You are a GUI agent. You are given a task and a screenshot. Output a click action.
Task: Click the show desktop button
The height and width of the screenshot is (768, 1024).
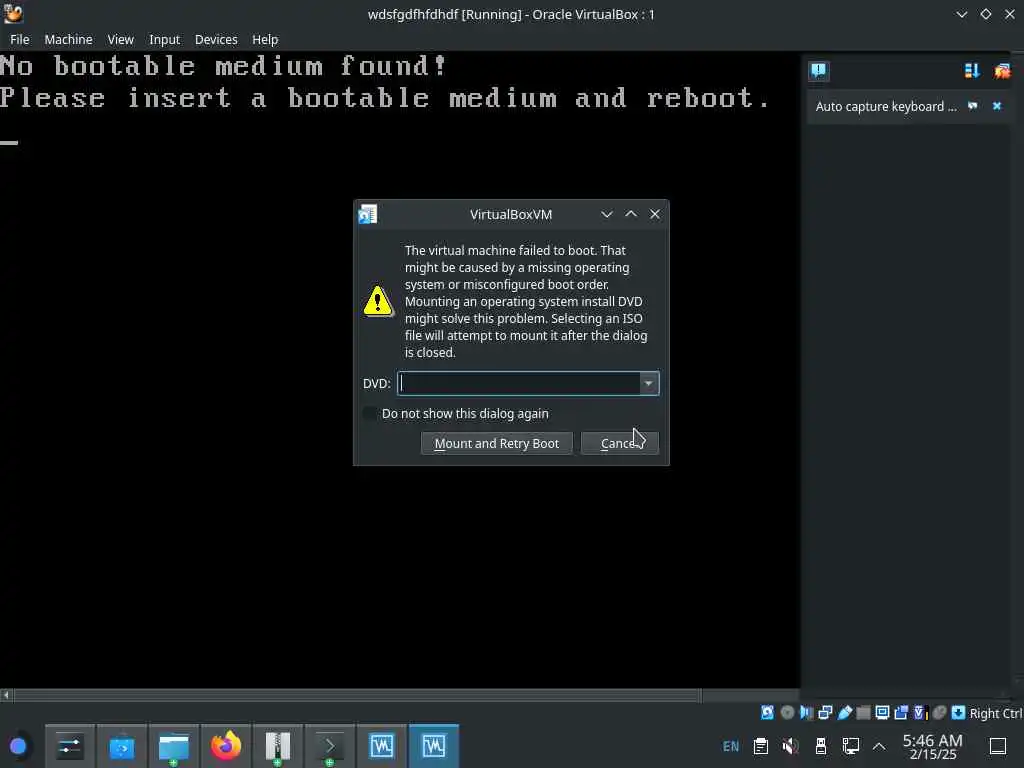[998, 746]
